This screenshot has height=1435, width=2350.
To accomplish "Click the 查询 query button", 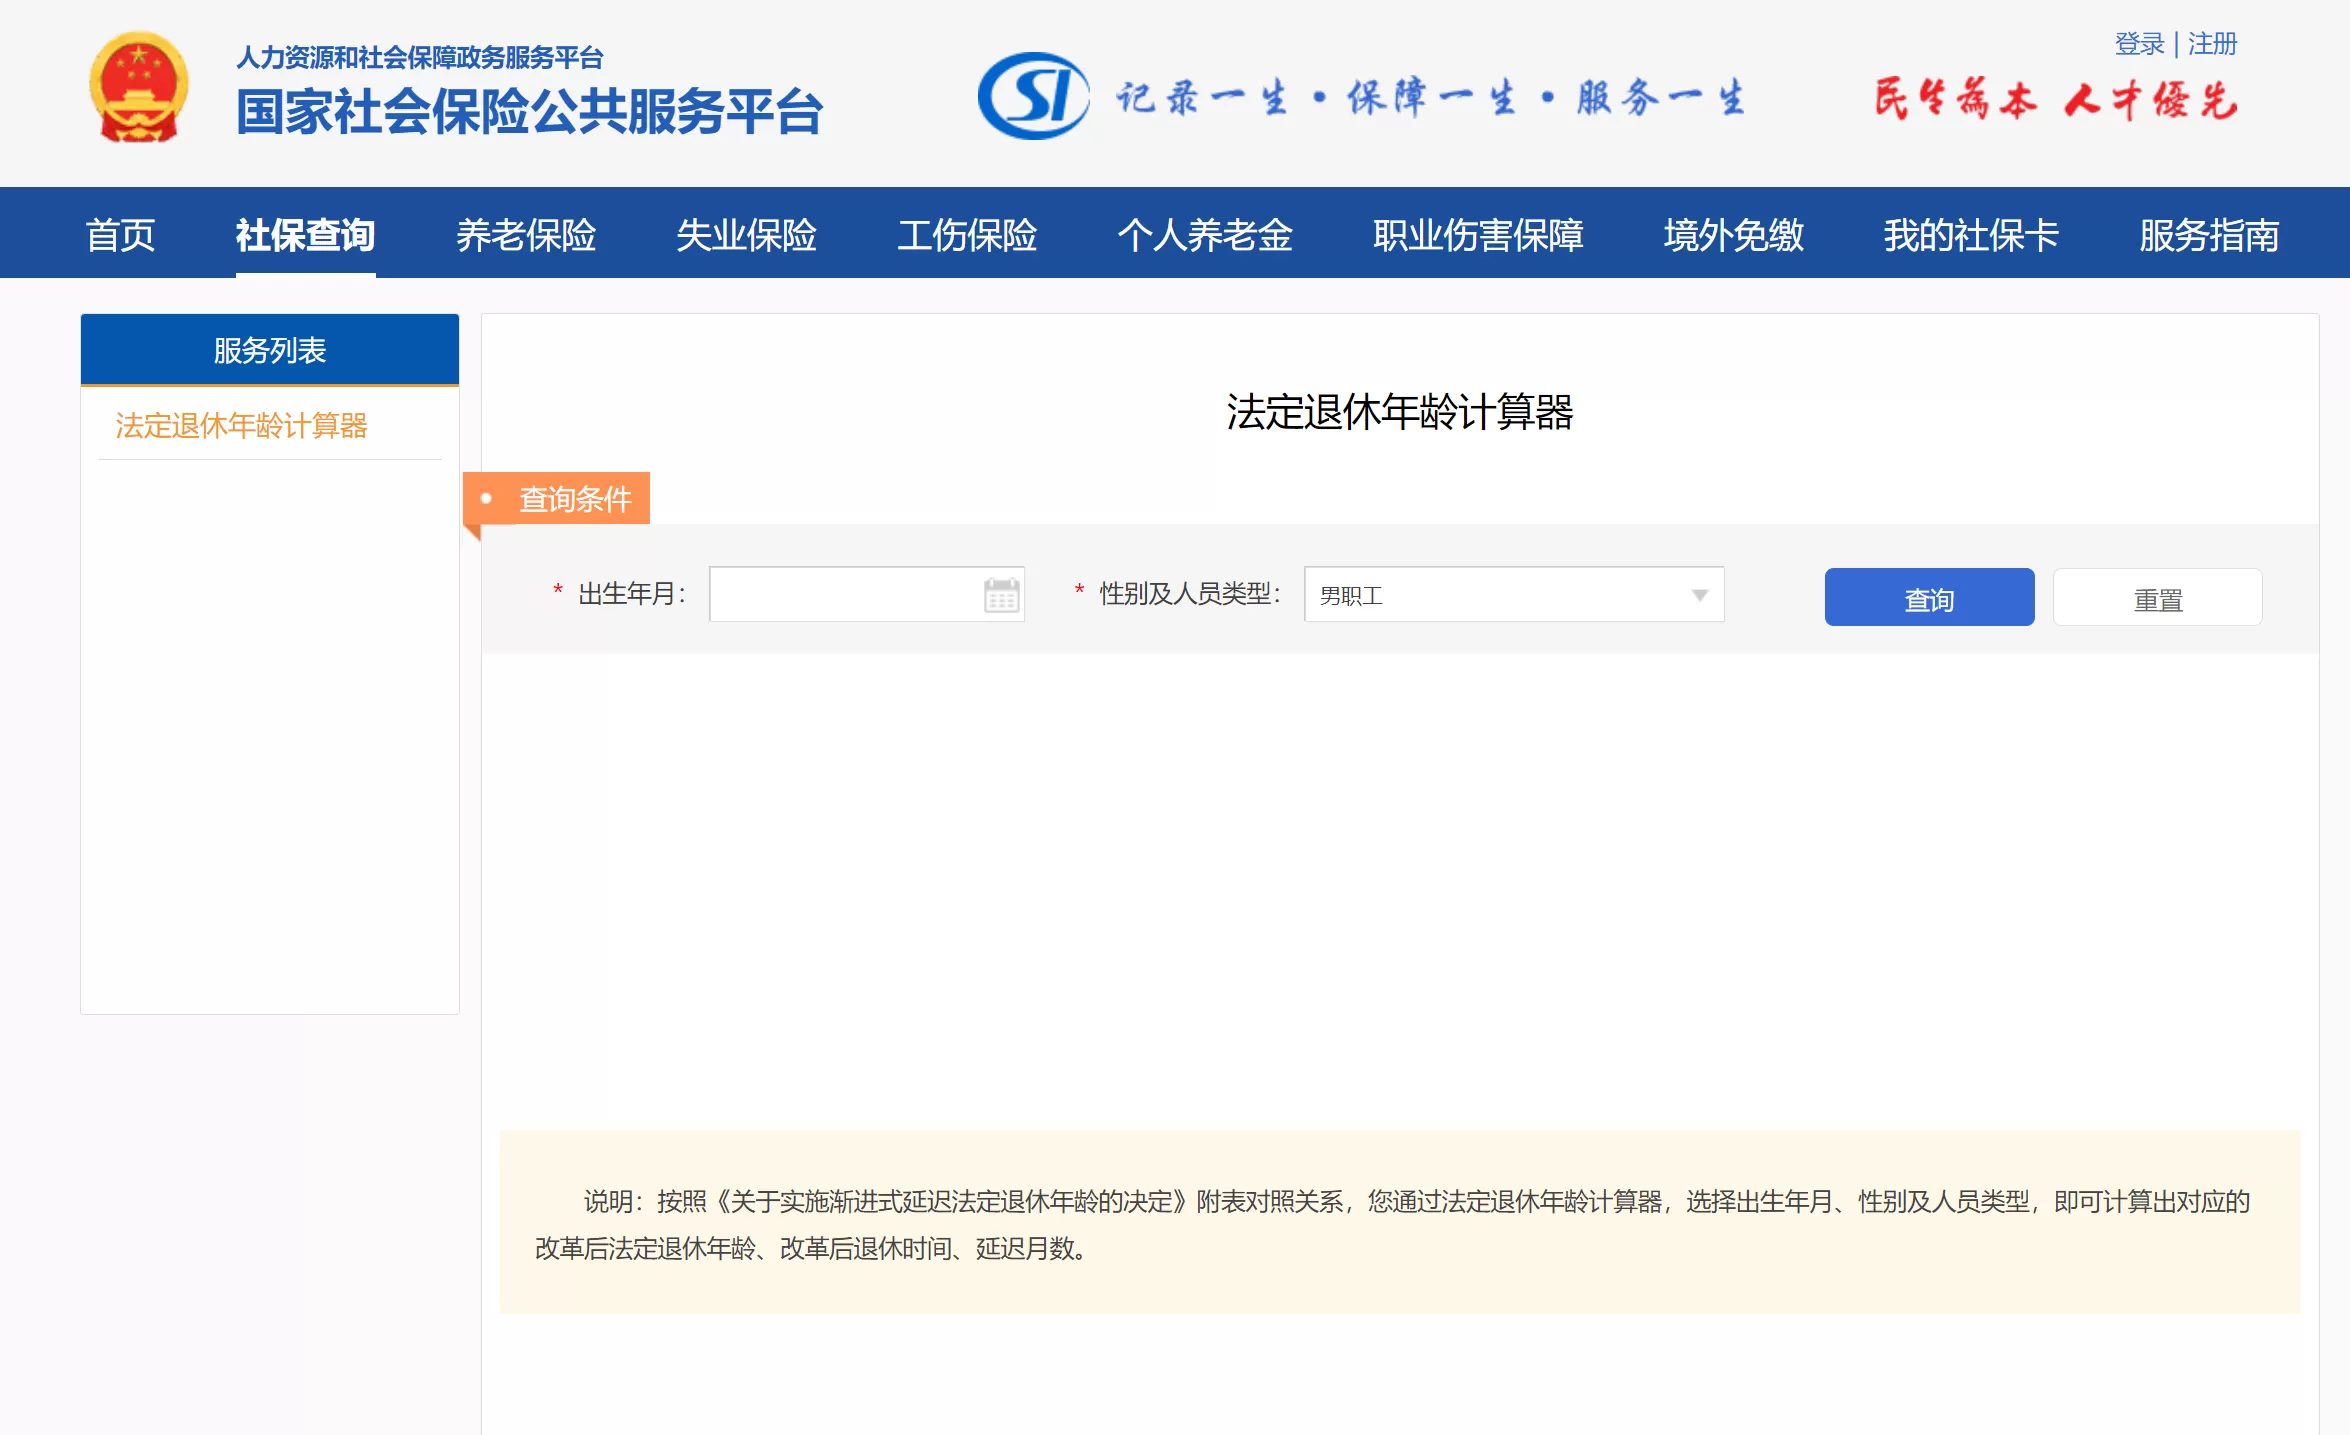I will point(1928,596).
